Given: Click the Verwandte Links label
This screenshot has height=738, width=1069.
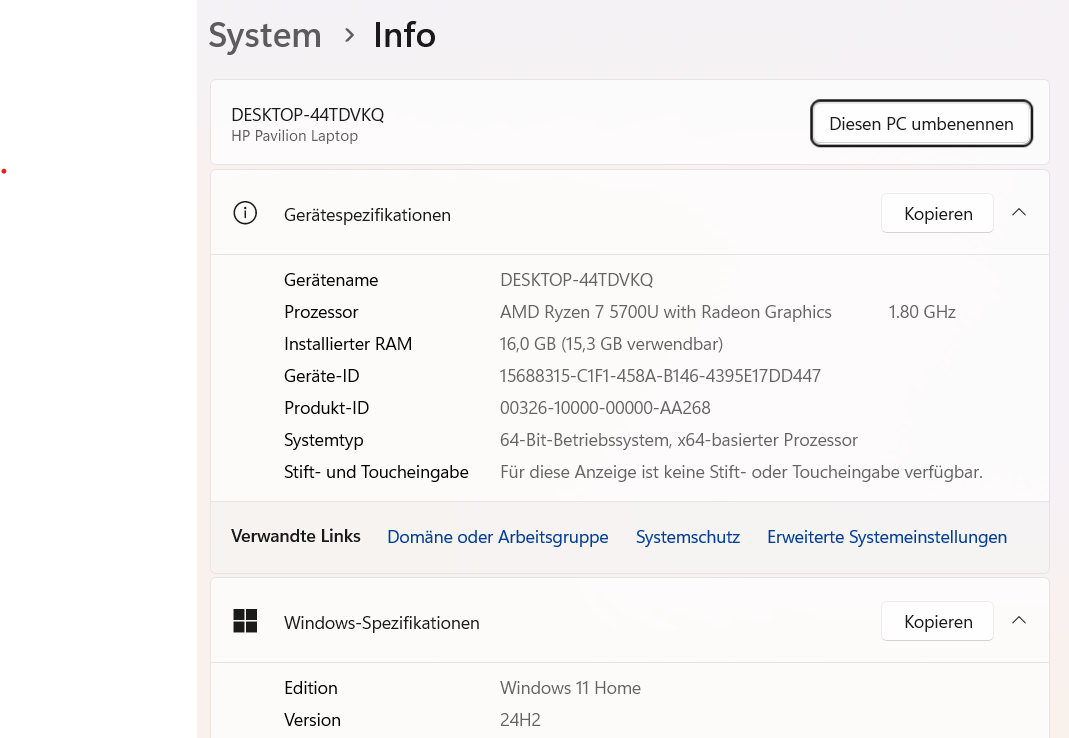Looking at the screenshot, I should (296, 536).
